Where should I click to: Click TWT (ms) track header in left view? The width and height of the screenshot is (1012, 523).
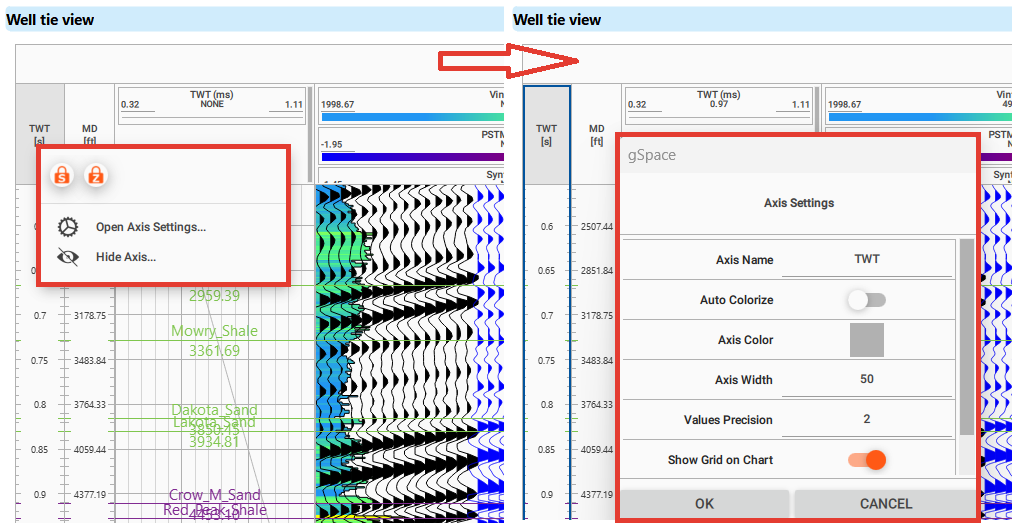click(x=212, y=104)
